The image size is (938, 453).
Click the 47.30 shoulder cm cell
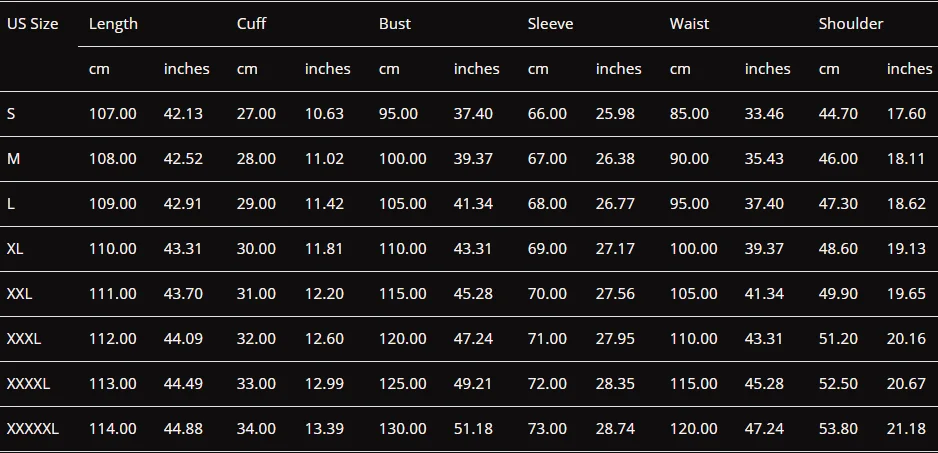coord(838,203)
